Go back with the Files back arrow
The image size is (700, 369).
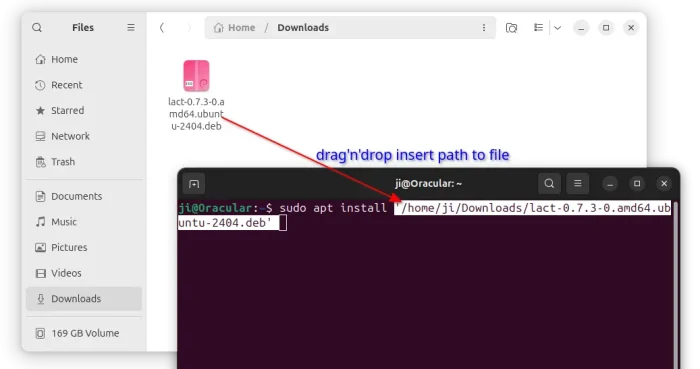162,28
